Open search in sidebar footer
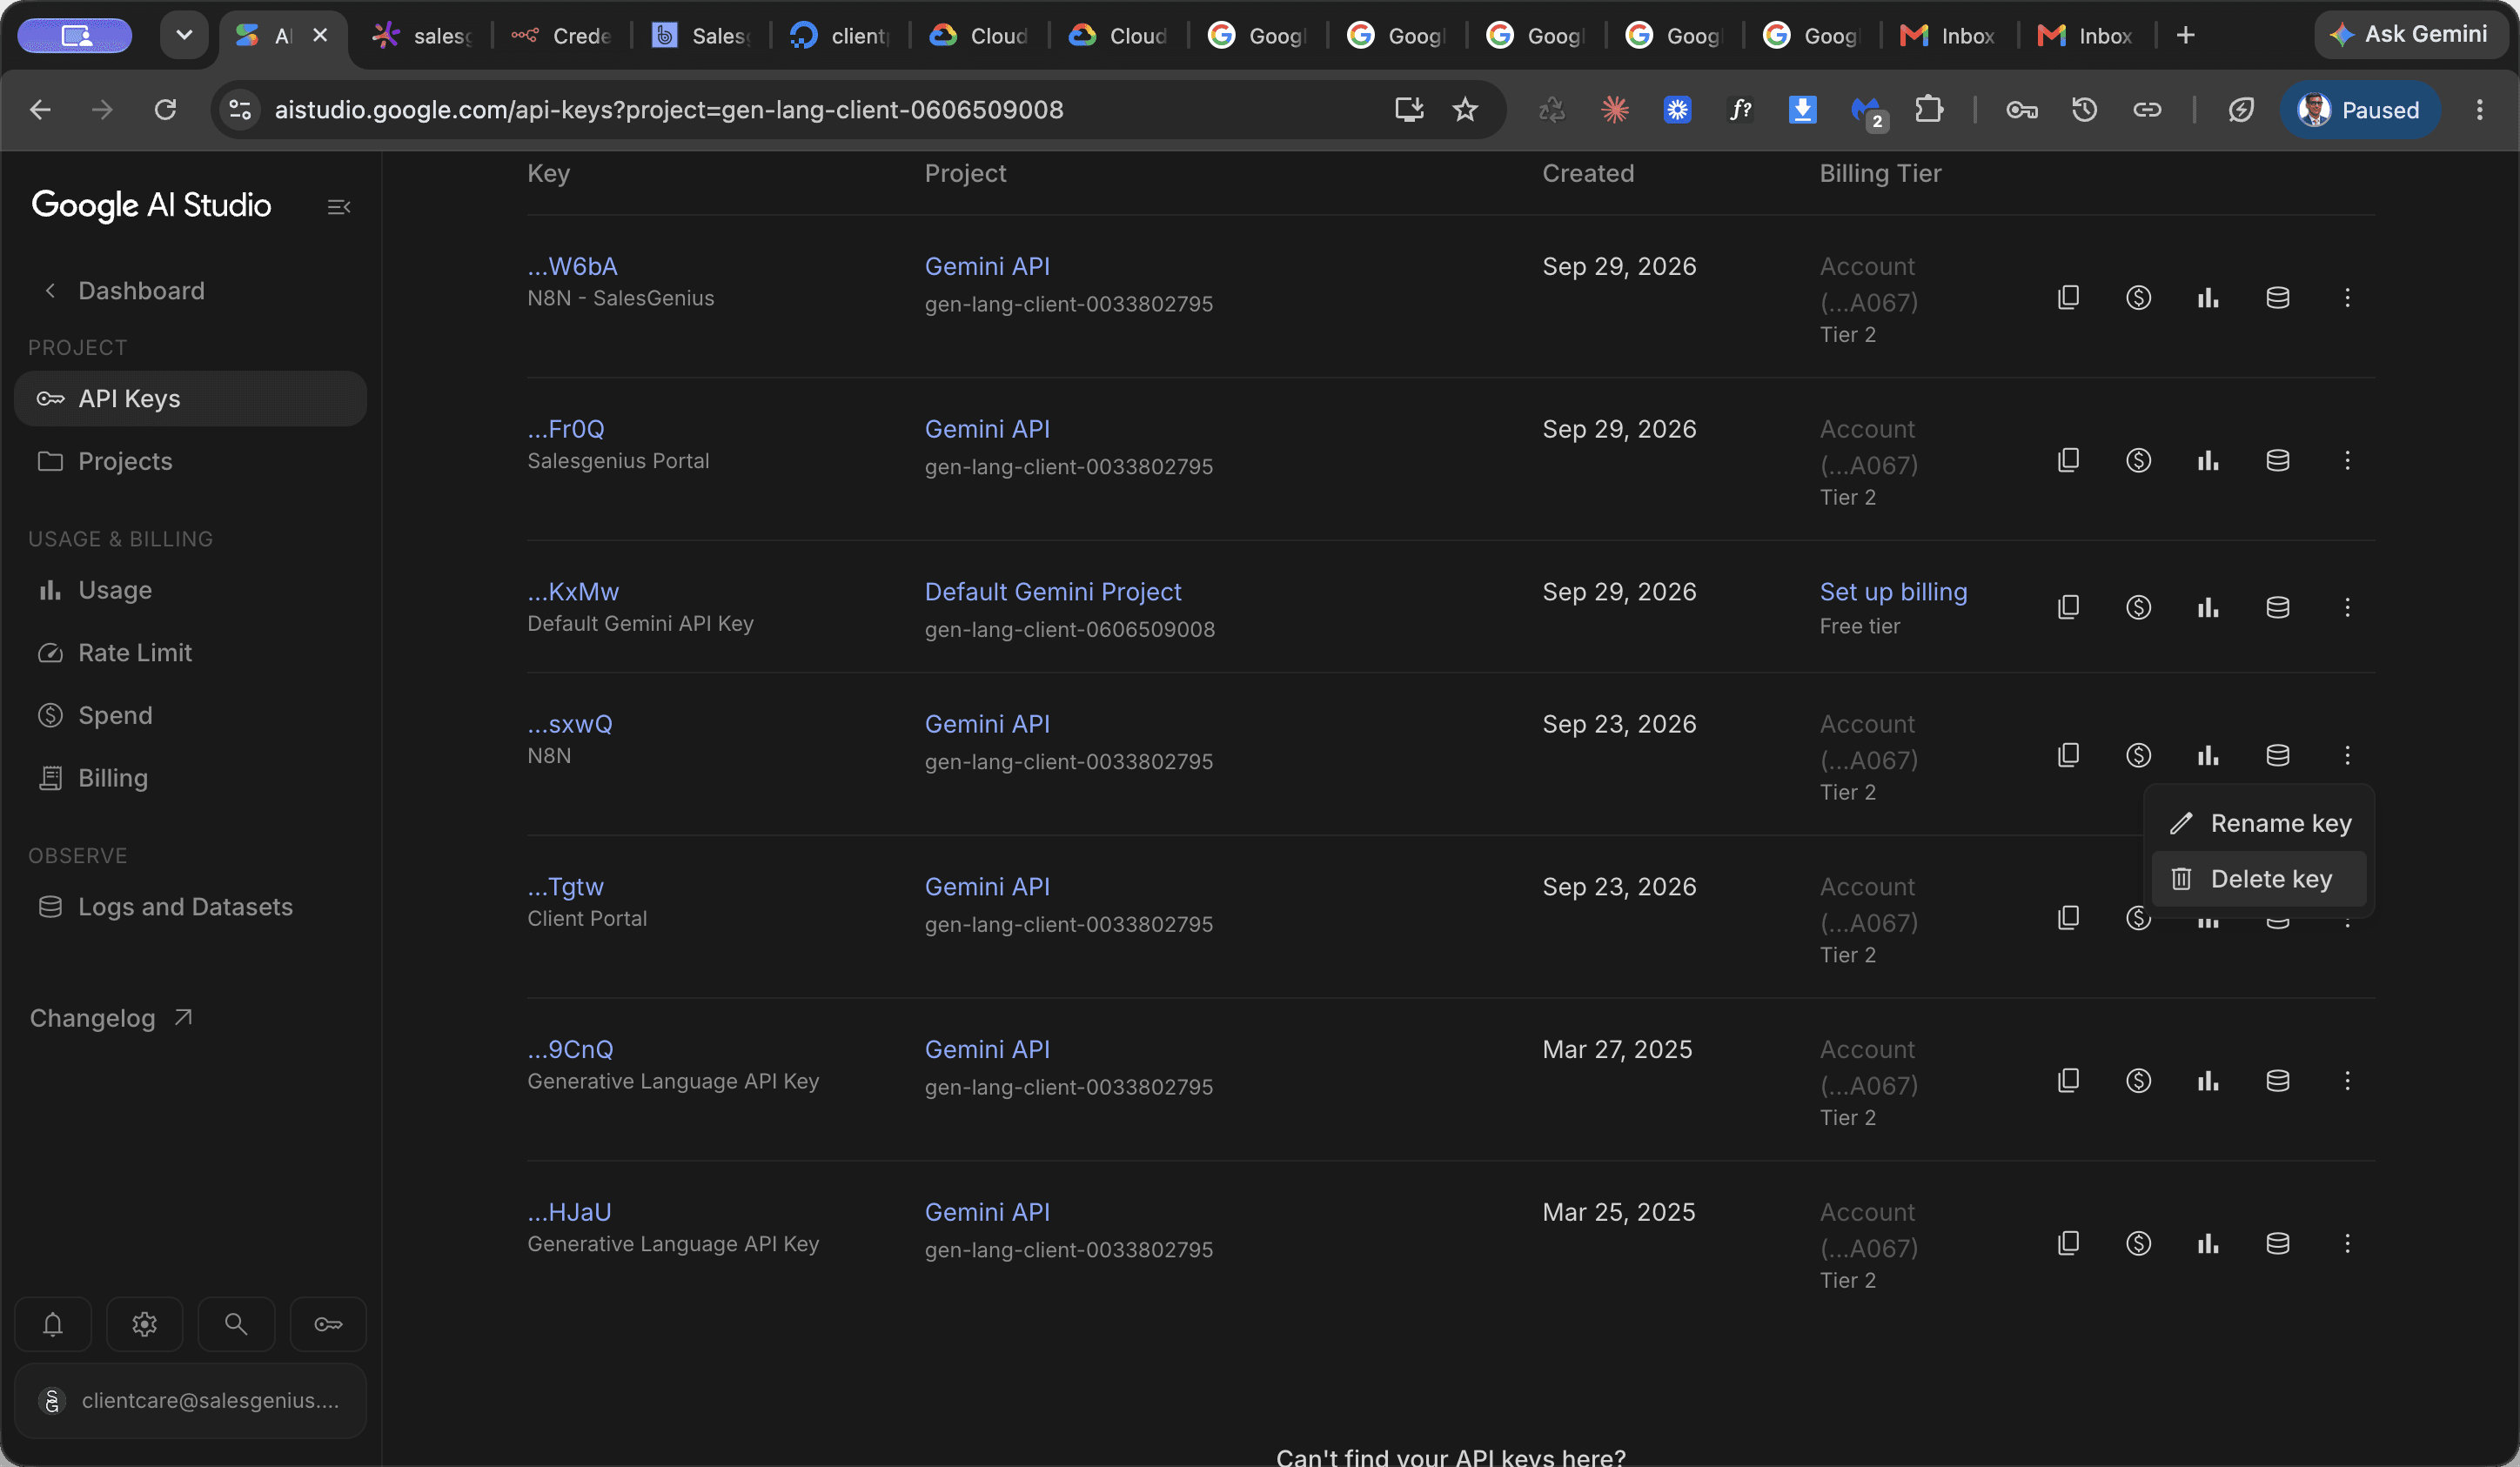 pyautogui.click(x=236, y=1324)
